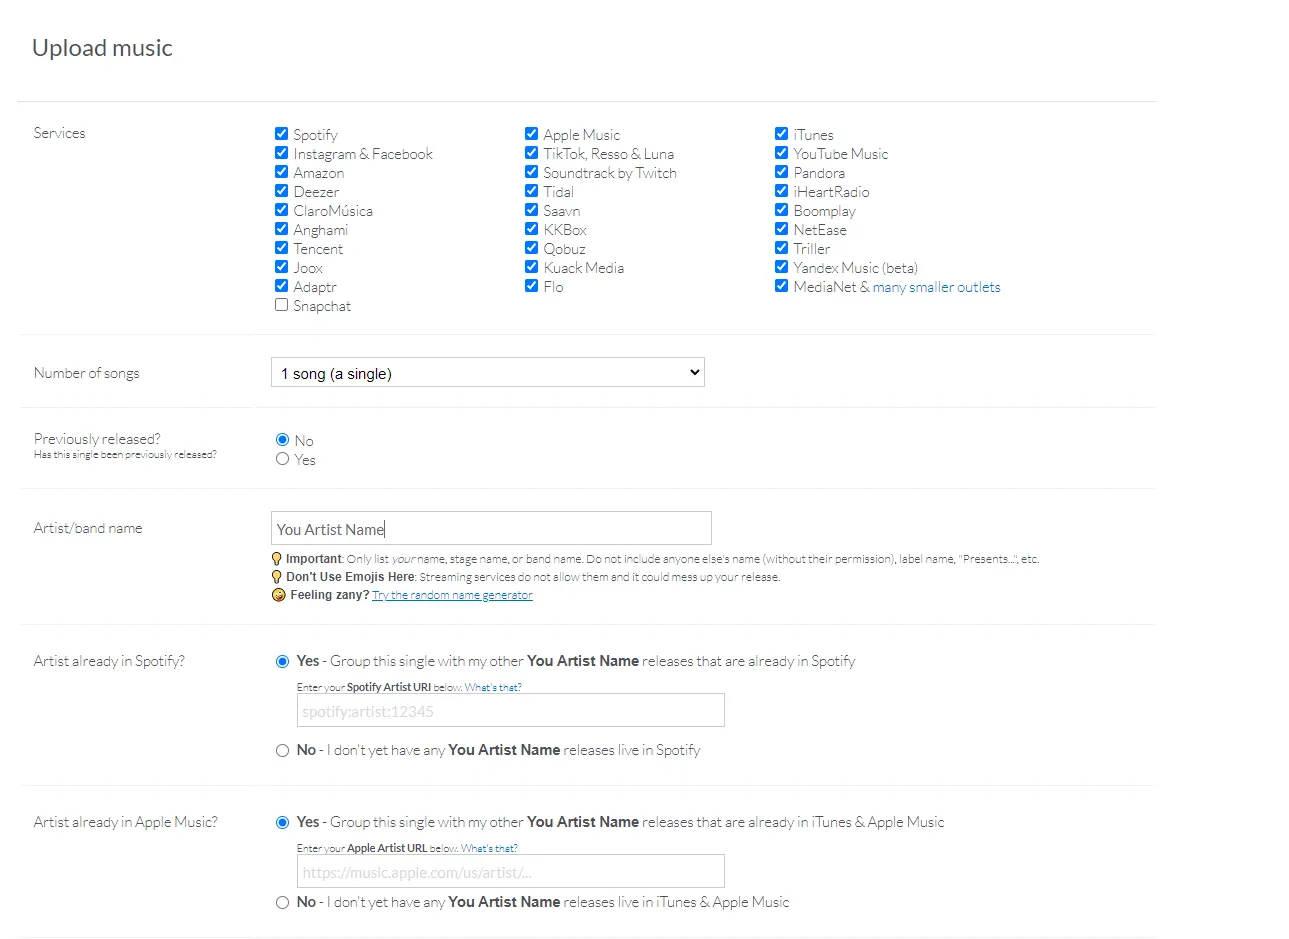
Task: Try the random name generator link
Action: pyautogui.click(x=452, y=595)
